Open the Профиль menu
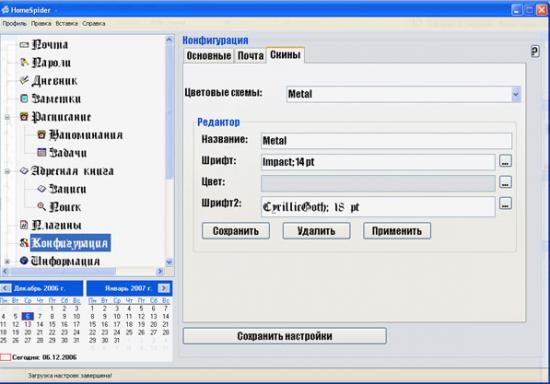550x384 pixels. [x=14, y=23]
